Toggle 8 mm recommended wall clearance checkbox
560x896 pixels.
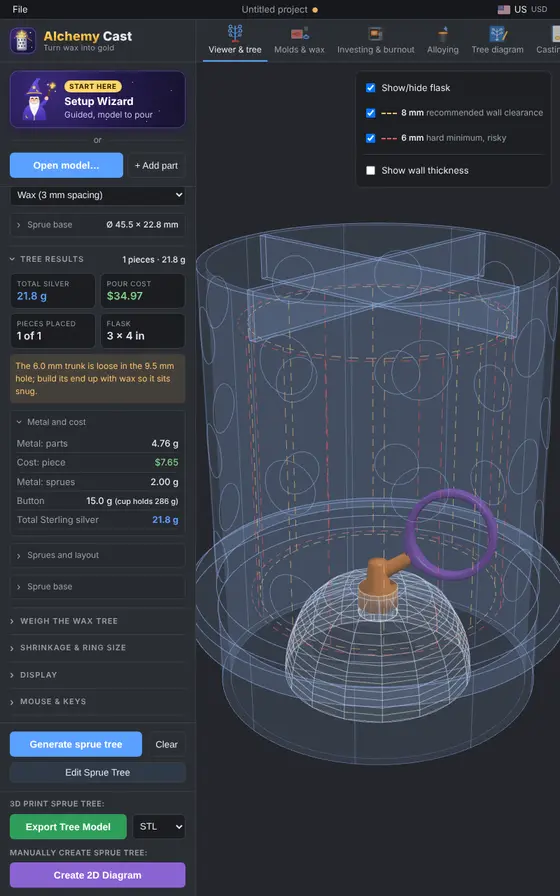click(x=370, y=113)
